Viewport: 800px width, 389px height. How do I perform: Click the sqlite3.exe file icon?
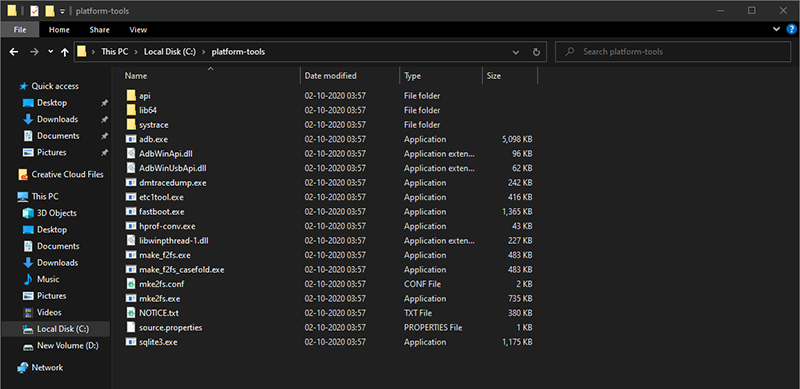pos(131,342)
